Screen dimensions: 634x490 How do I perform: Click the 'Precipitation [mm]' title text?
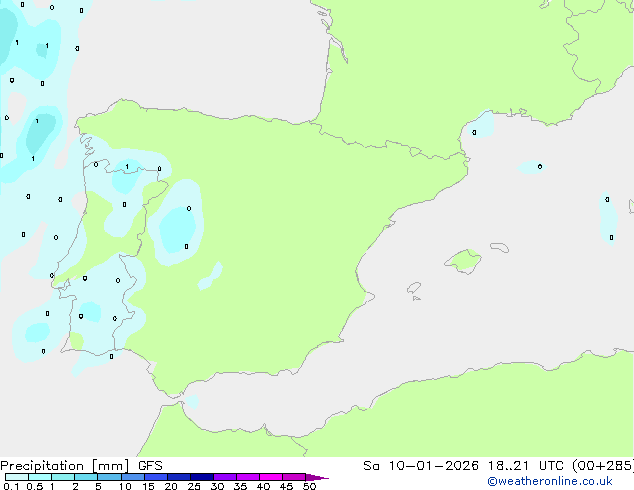[65, 466]
